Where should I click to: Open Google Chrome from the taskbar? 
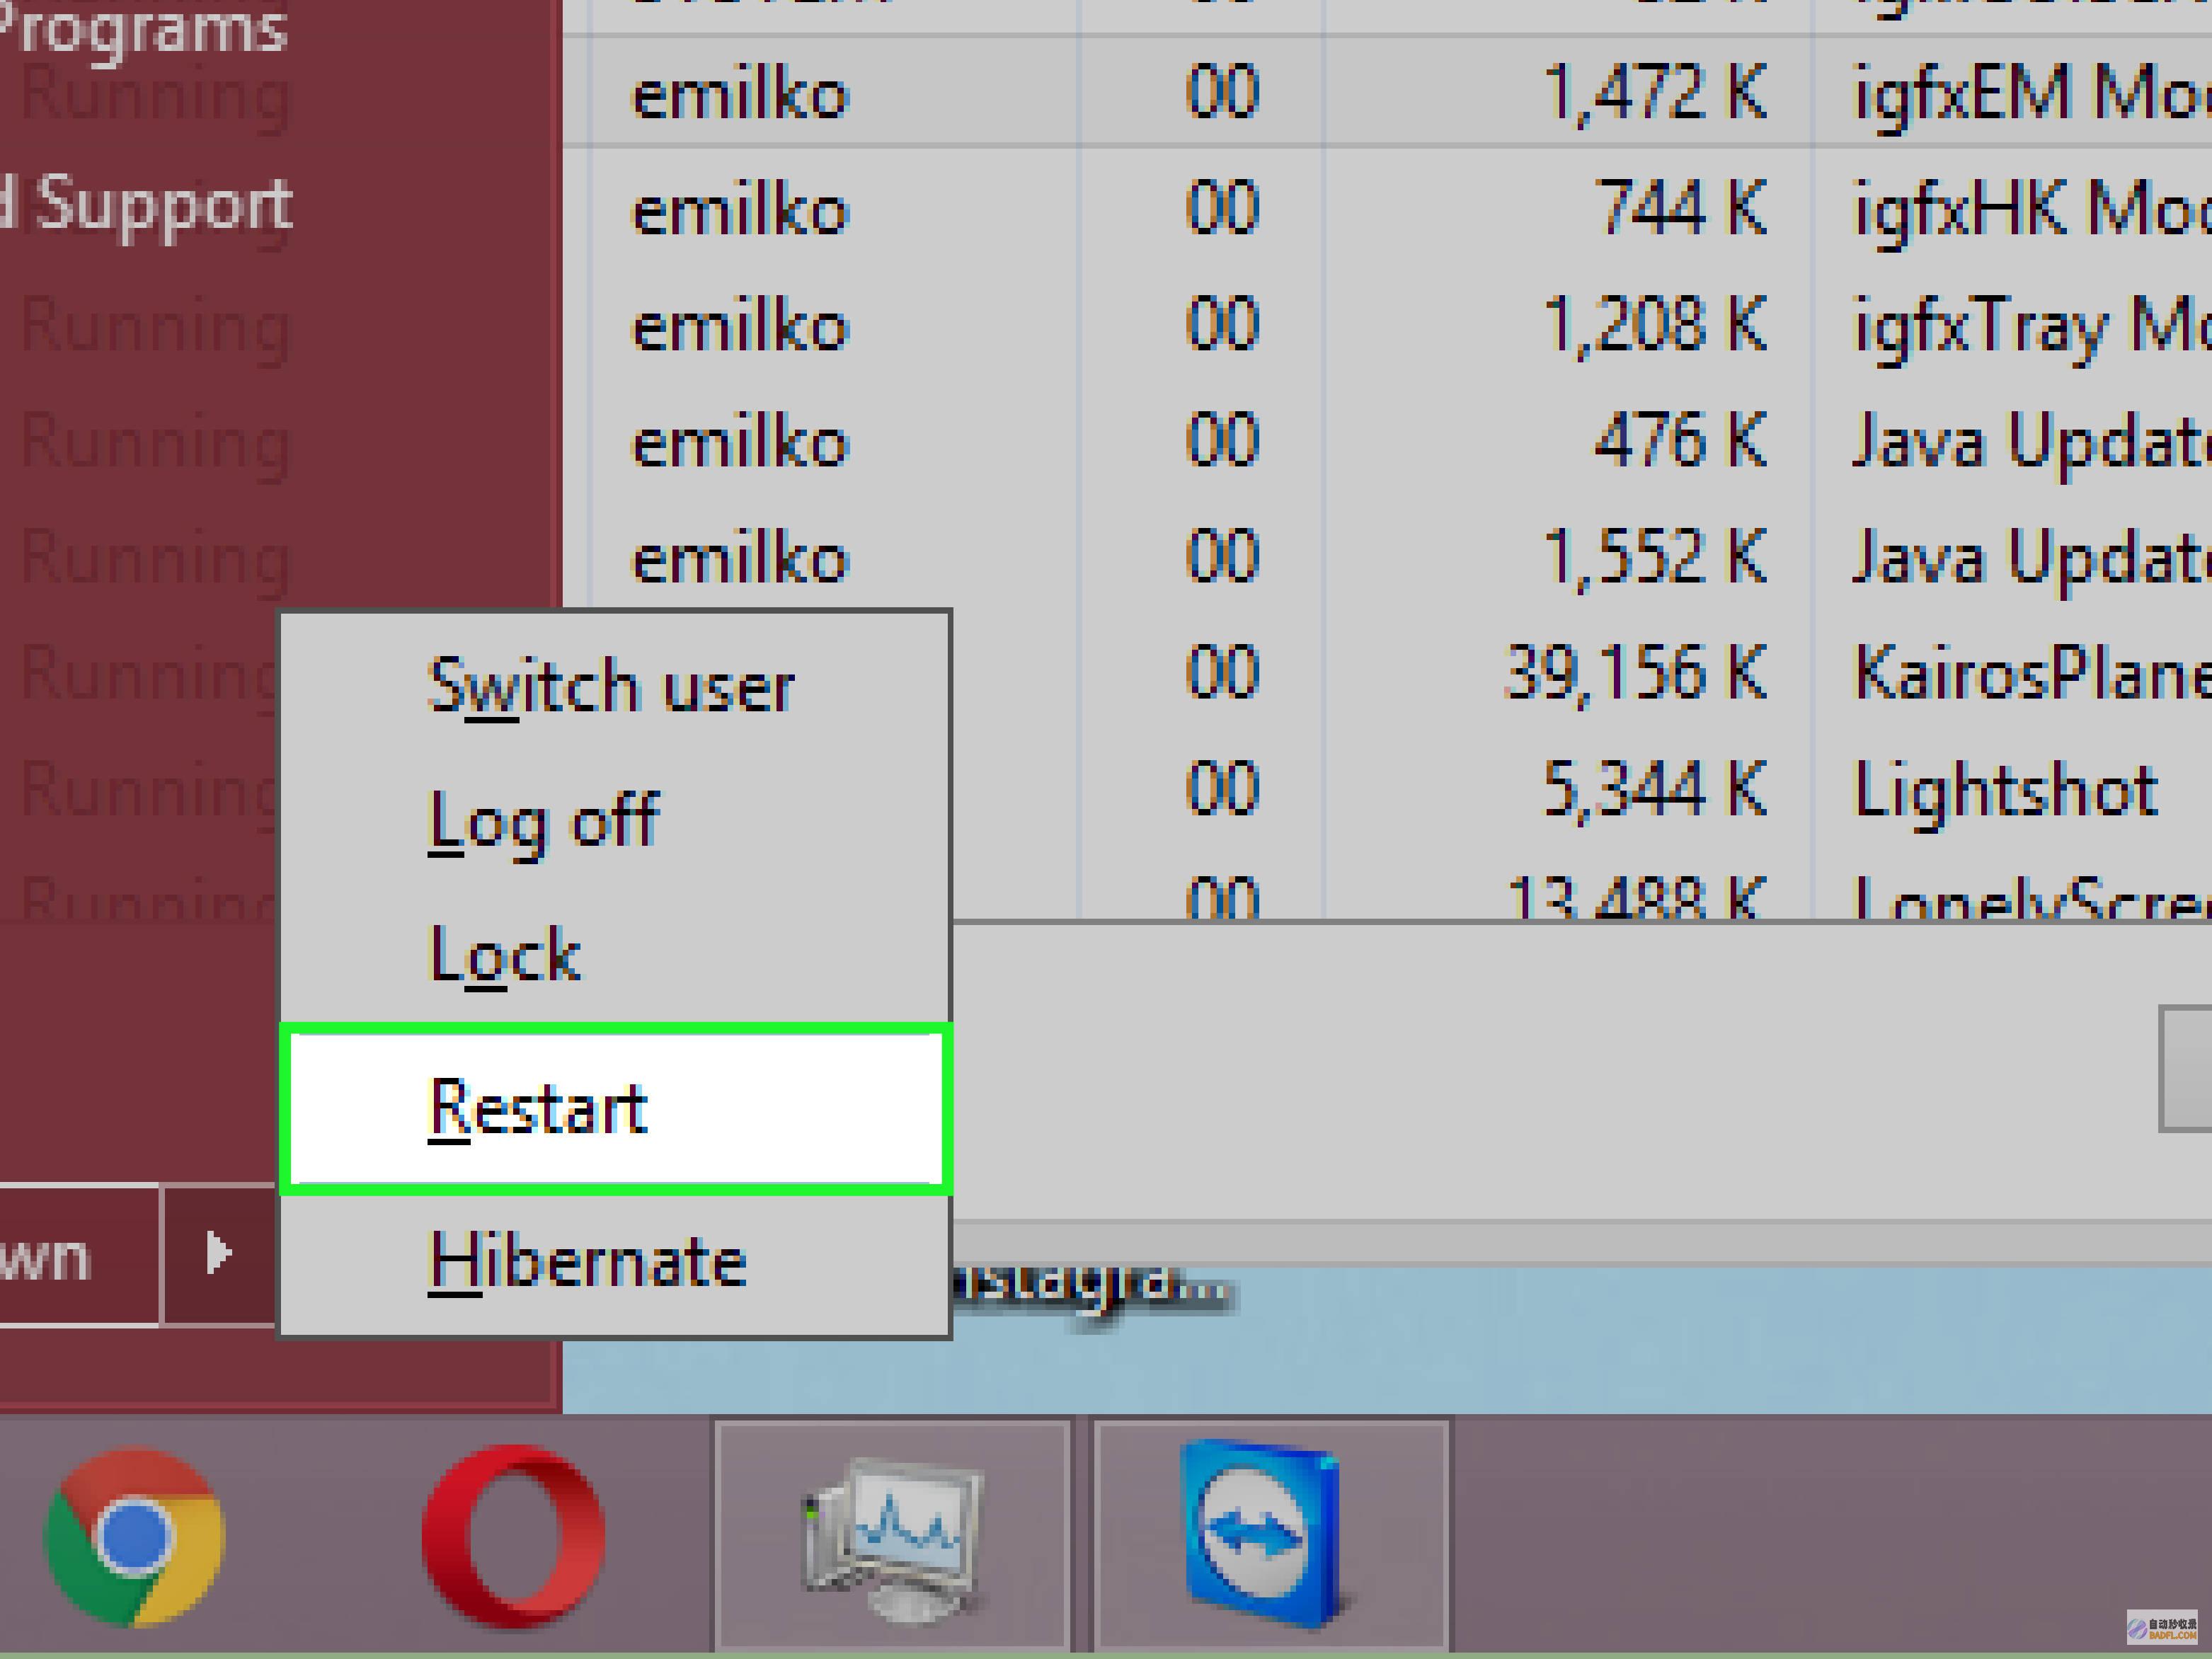coord(135,1537)
